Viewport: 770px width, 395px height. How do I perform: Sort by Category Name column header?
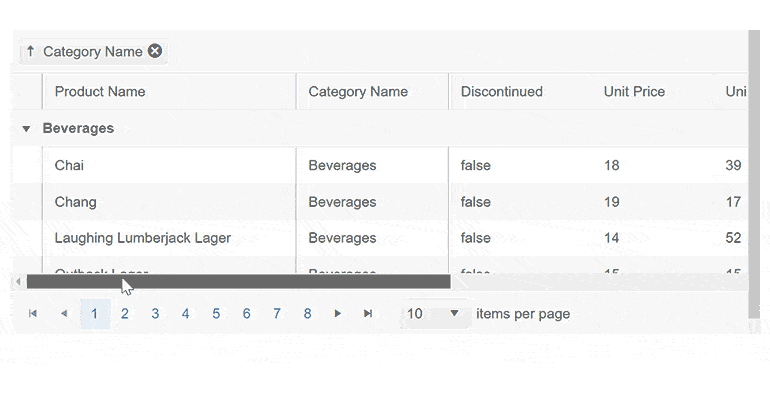(373, 91)
